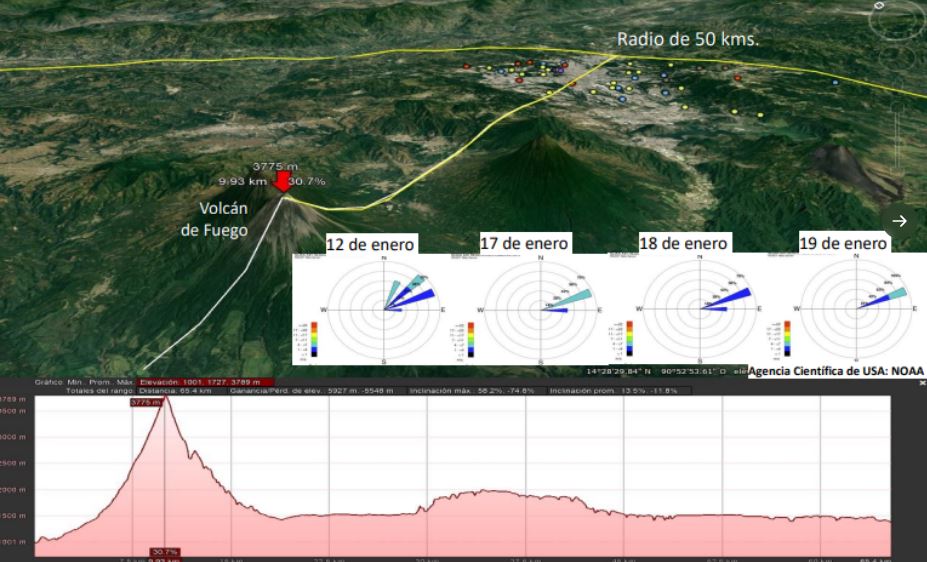This screenshot has width=927, height=562.
Task: Close the elevation profile panel
Action: click(923, 383)
